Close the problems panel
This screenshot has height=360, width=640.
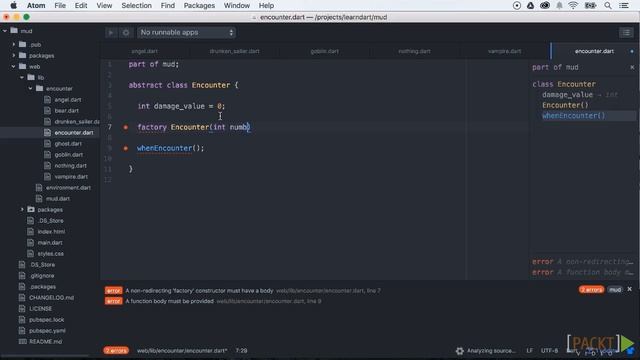pos(629,289)
